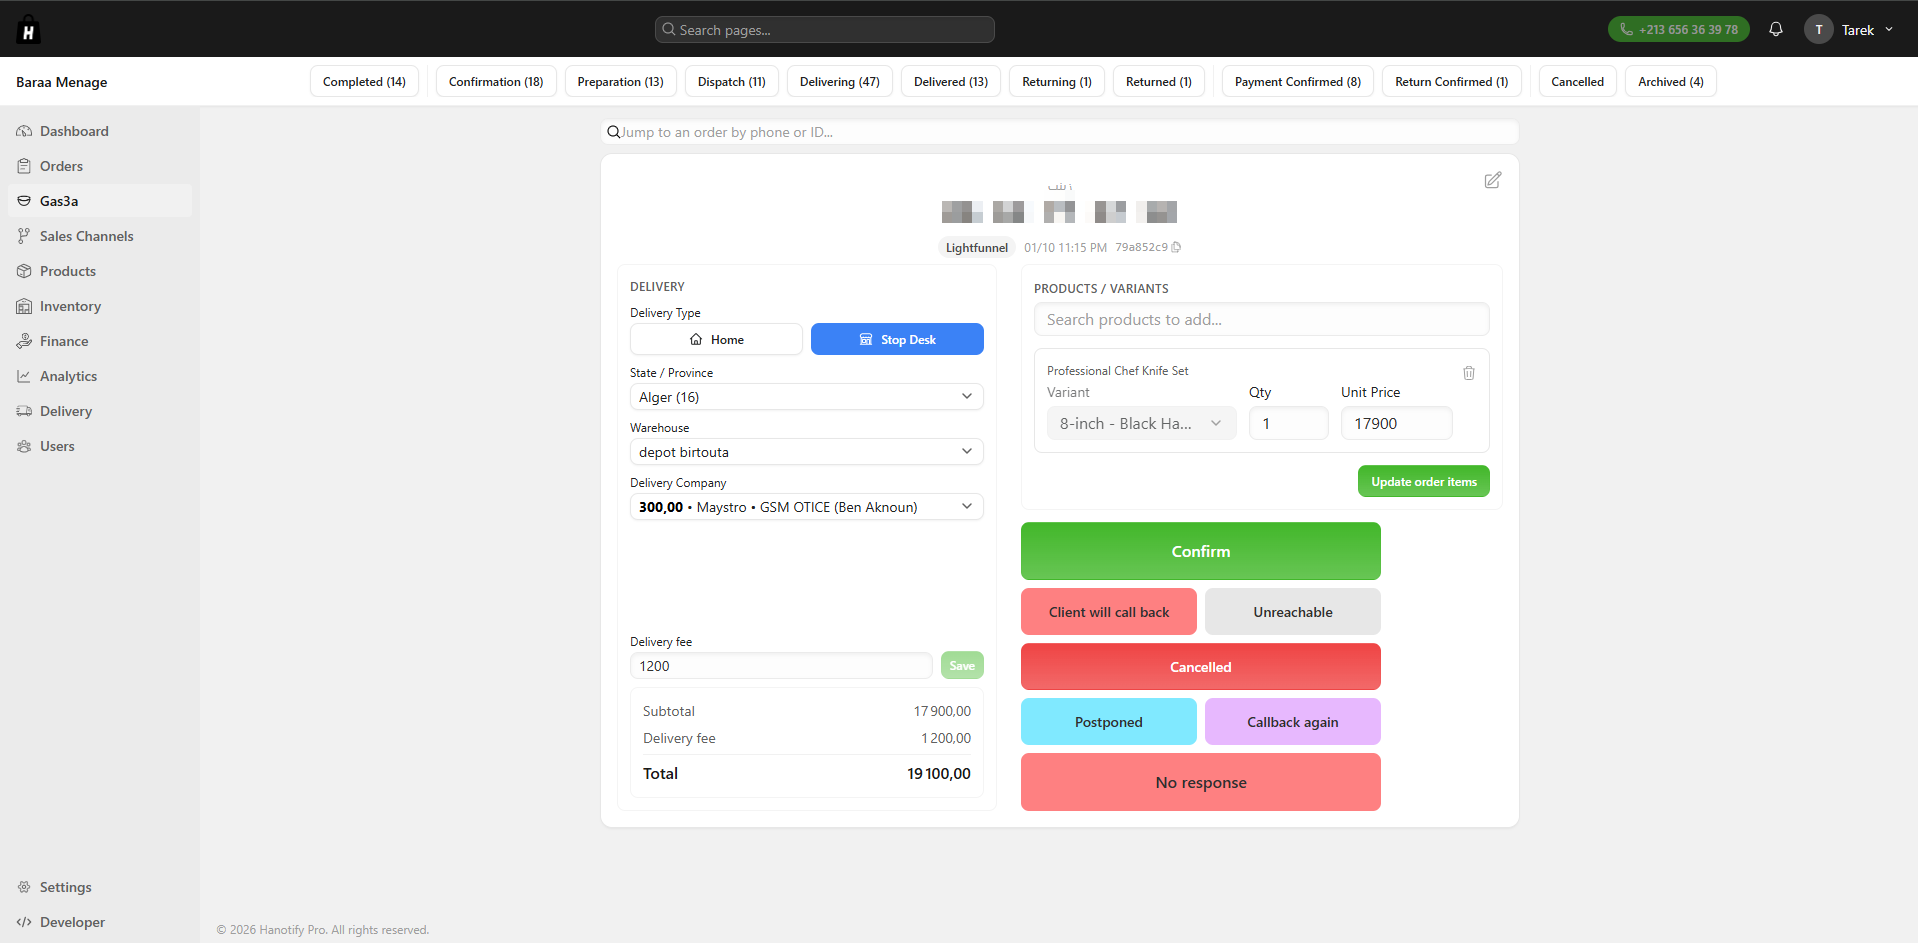Open Users in the sidebar
The image size is (1918, 943).
click(100, 446)
